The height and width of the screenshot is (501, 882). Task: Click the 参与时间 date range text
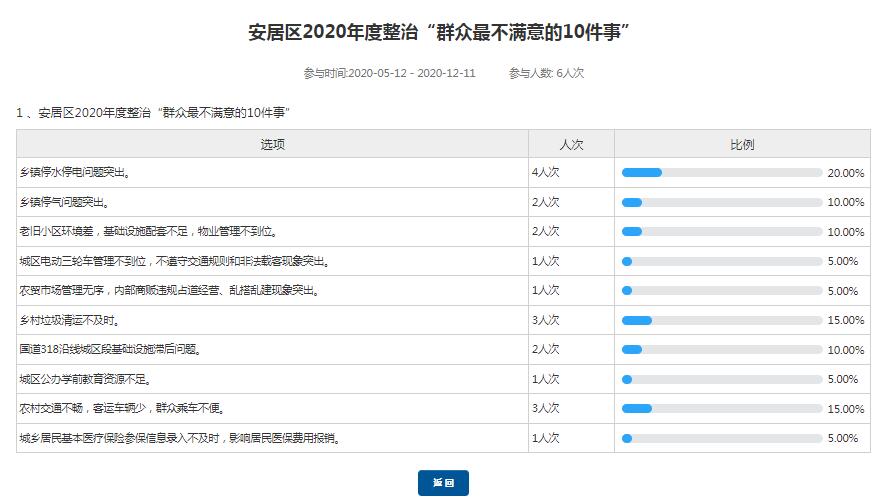click(389, 73)
